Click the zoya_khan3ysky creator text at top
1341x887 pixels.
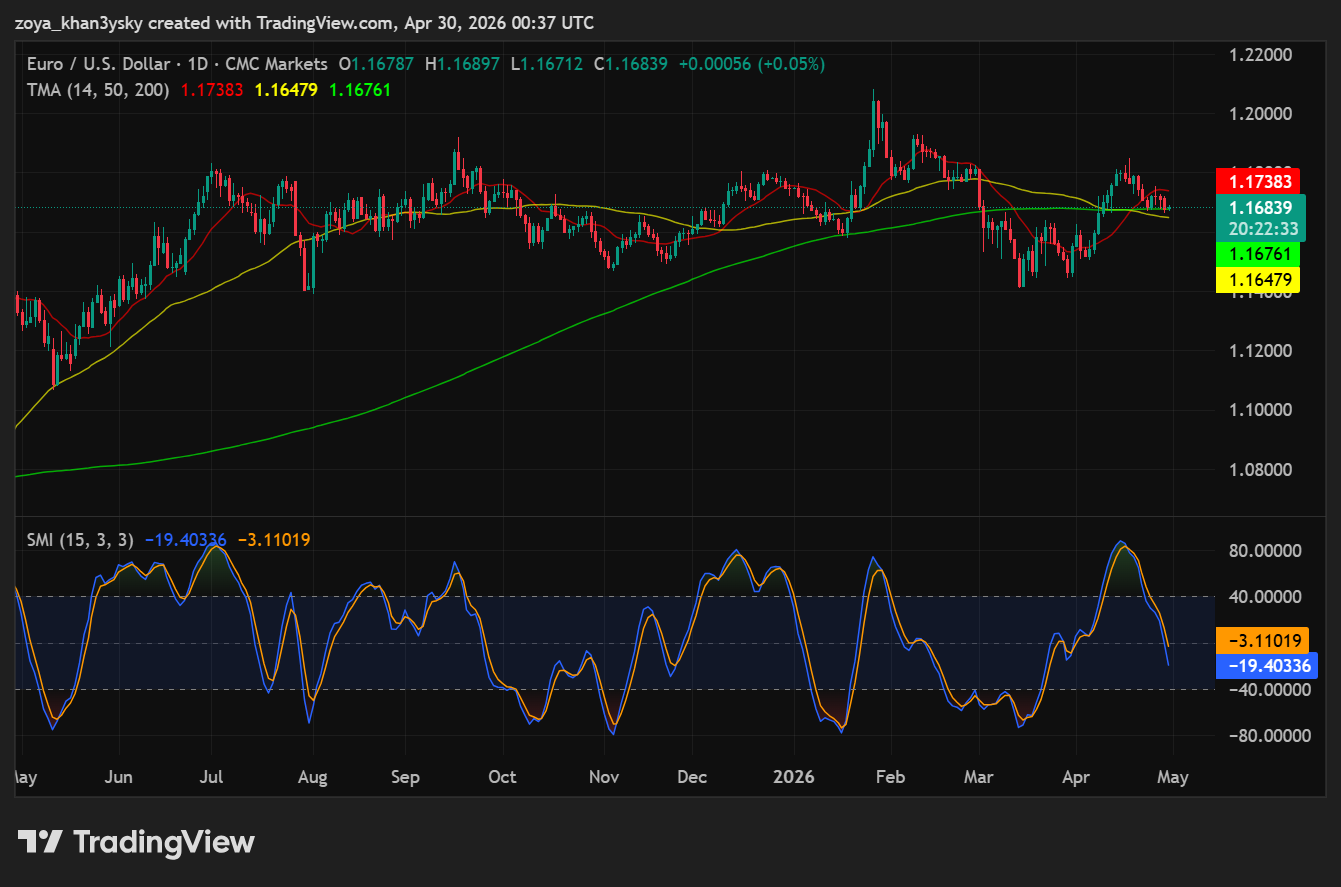(x=79, y=22)
